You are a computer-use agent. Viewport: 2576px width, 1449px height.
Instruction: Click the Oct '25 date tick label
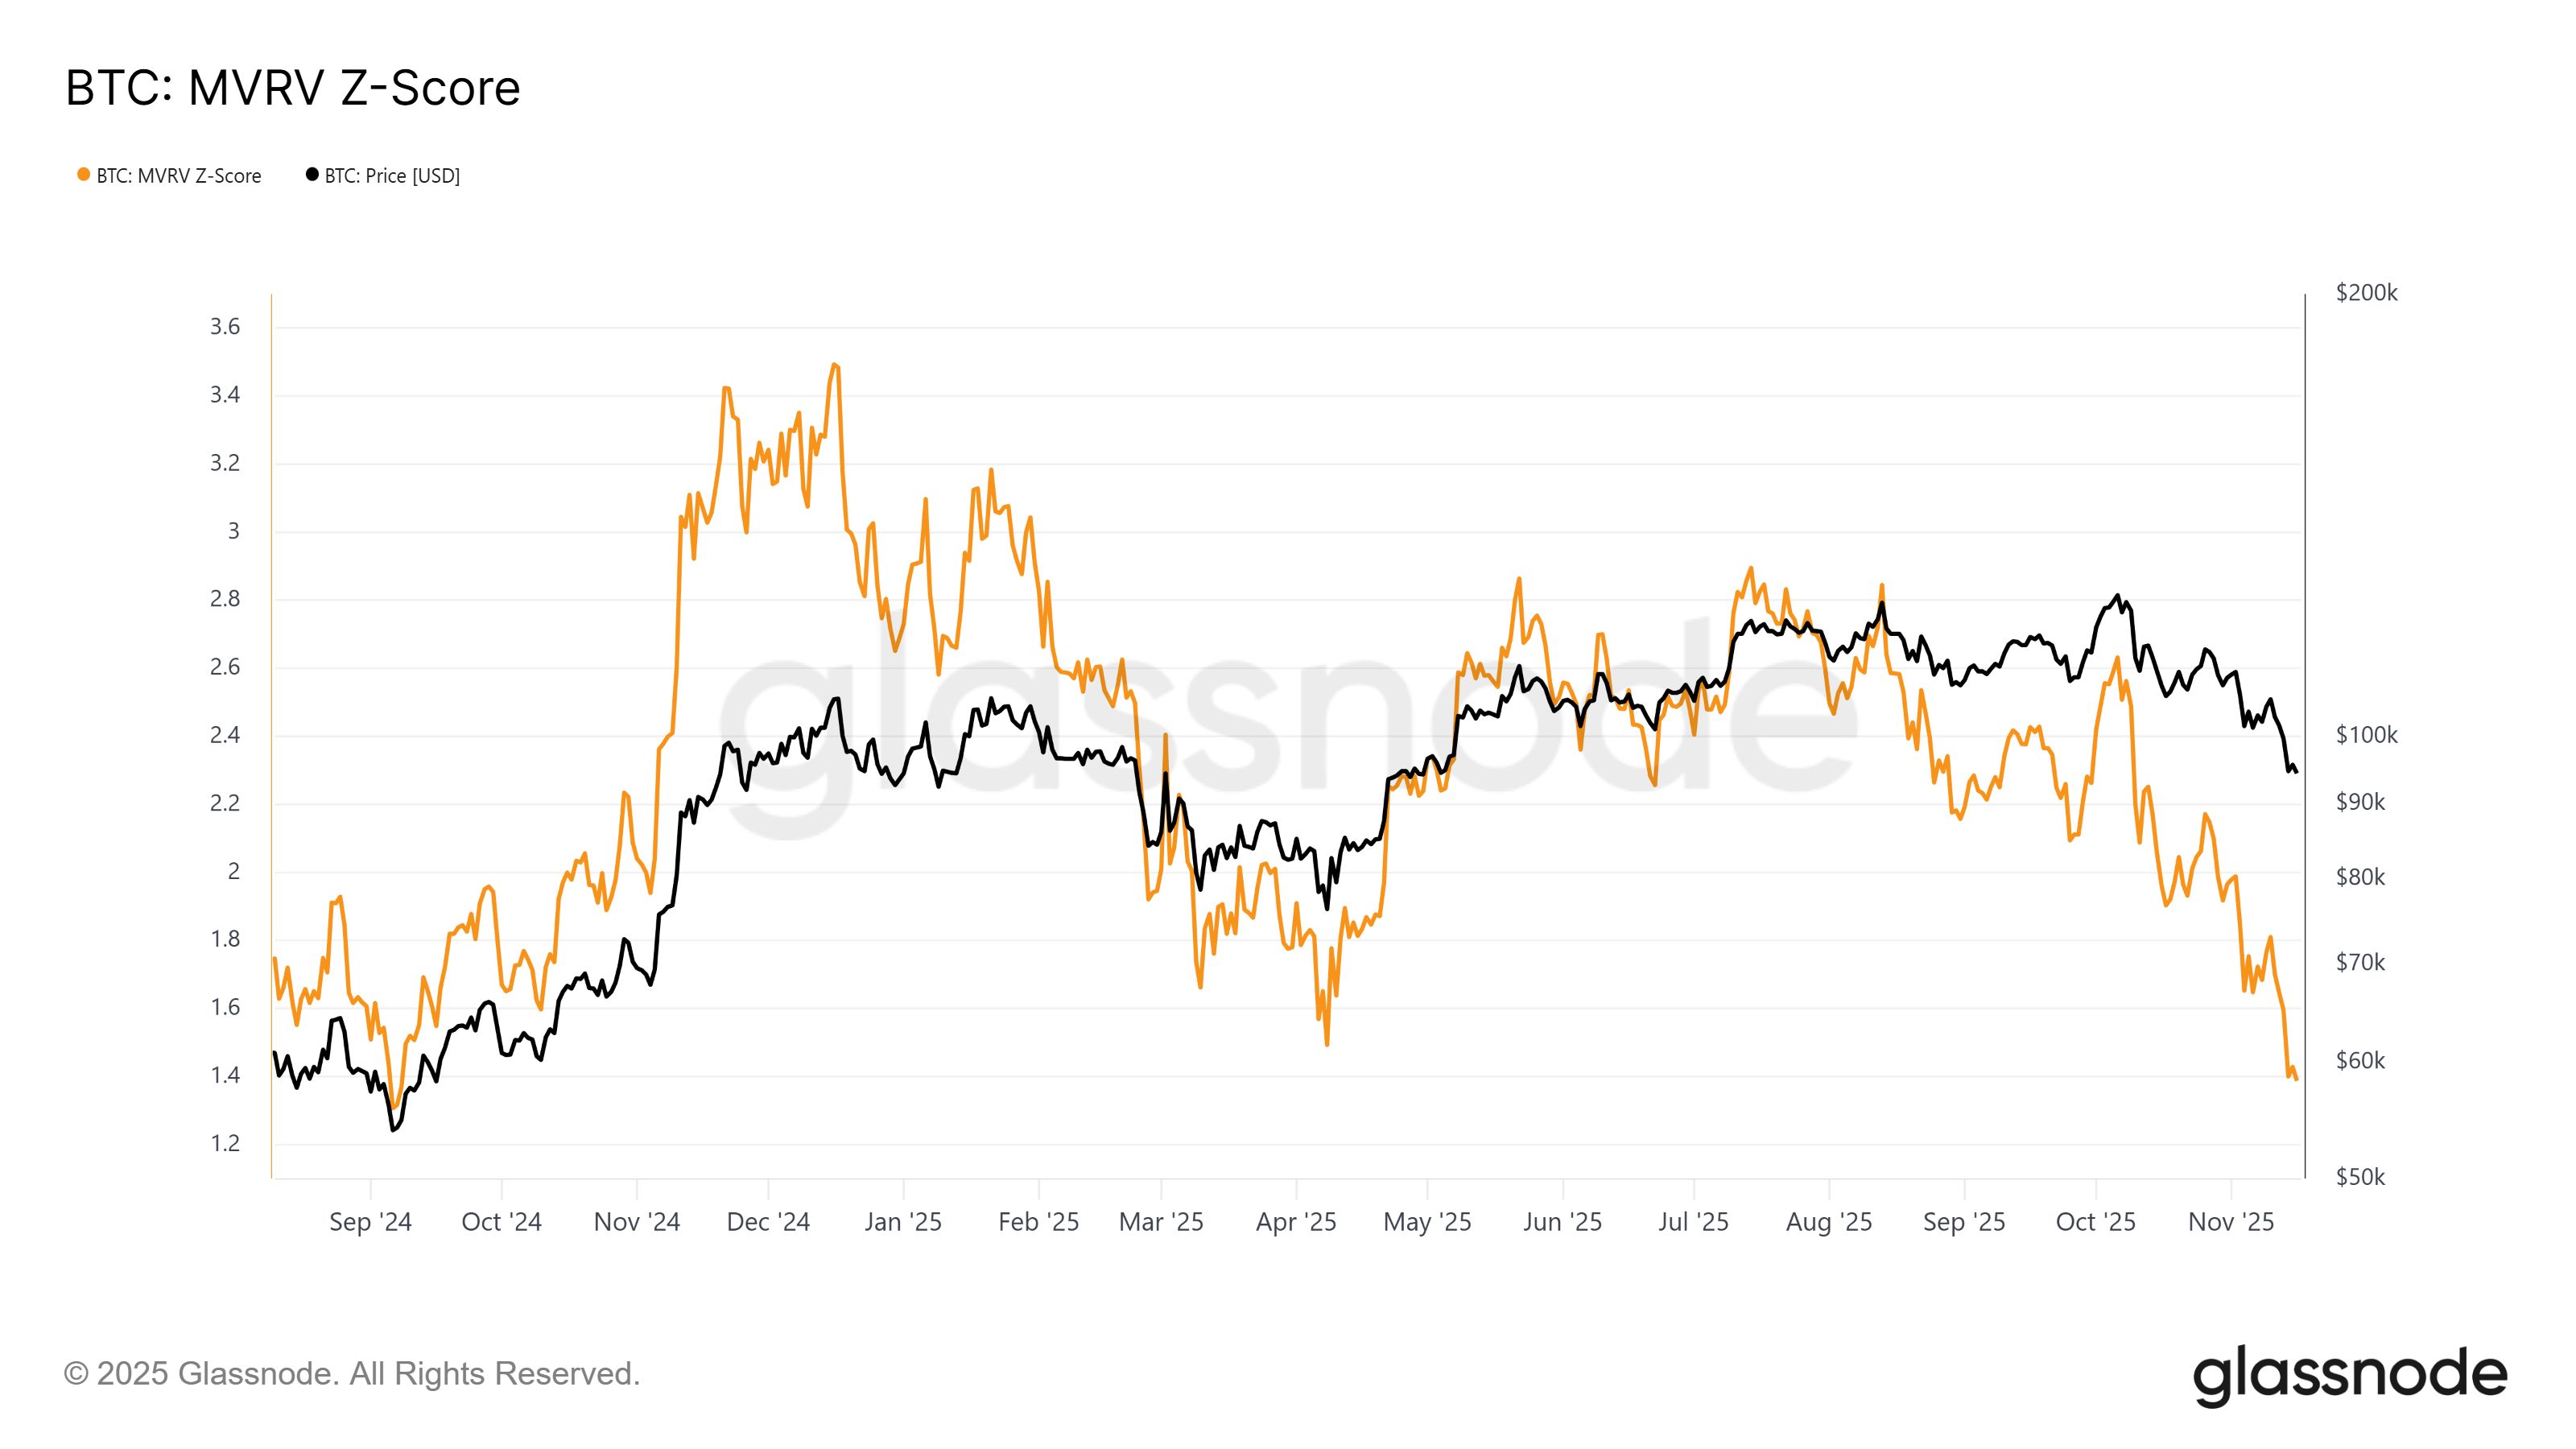(x=2095, y=1222)
